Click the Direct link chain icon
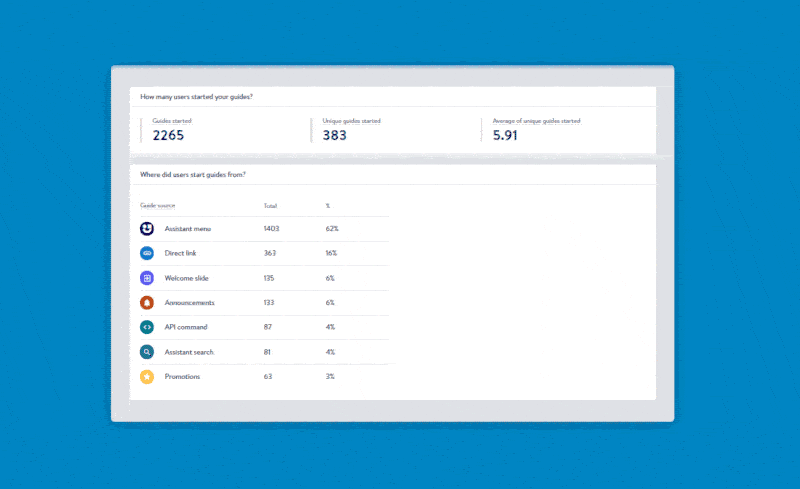800x489 pixels. [x=147, y=253]
